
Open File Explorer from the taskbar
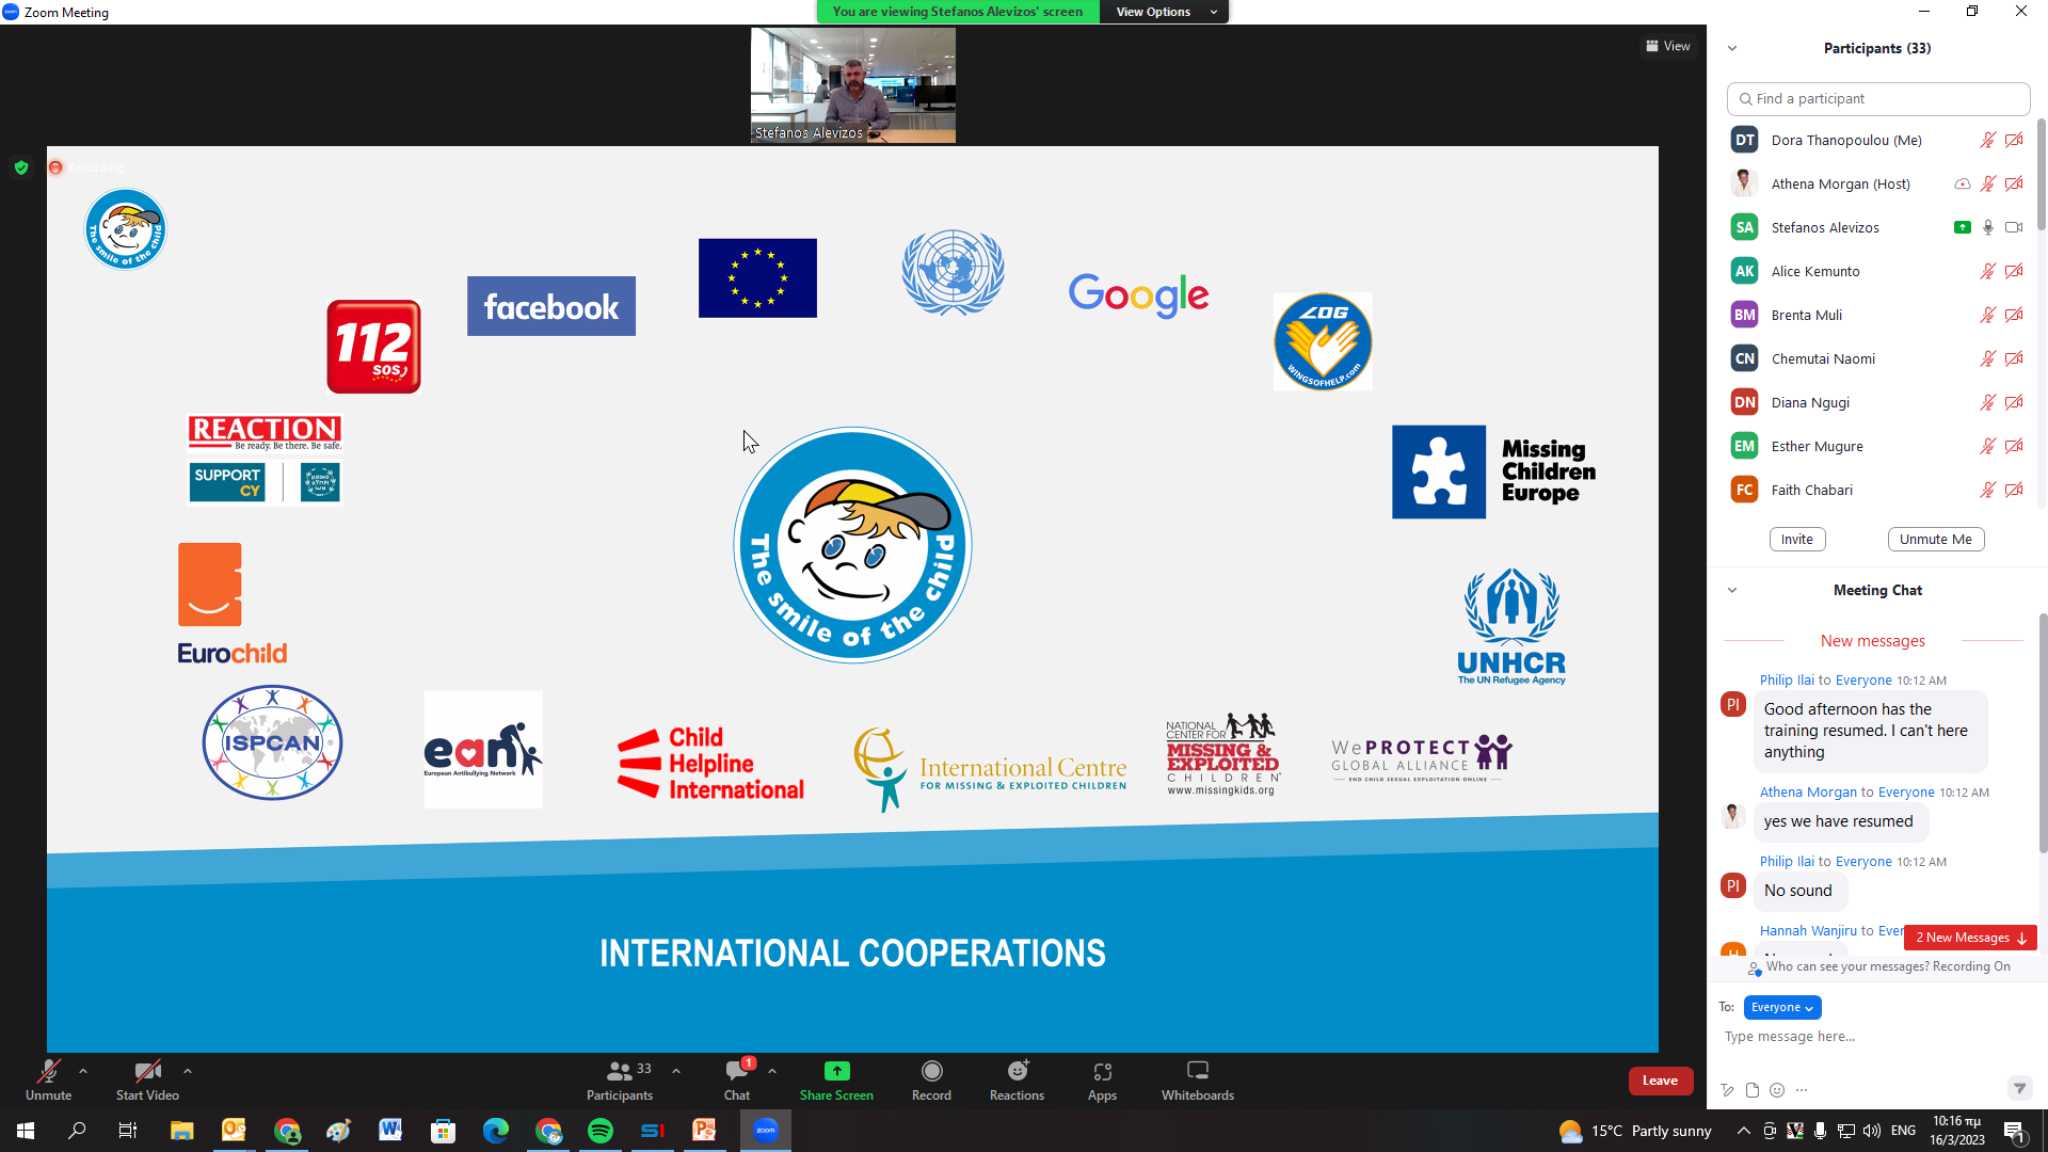click(181, 1131)
